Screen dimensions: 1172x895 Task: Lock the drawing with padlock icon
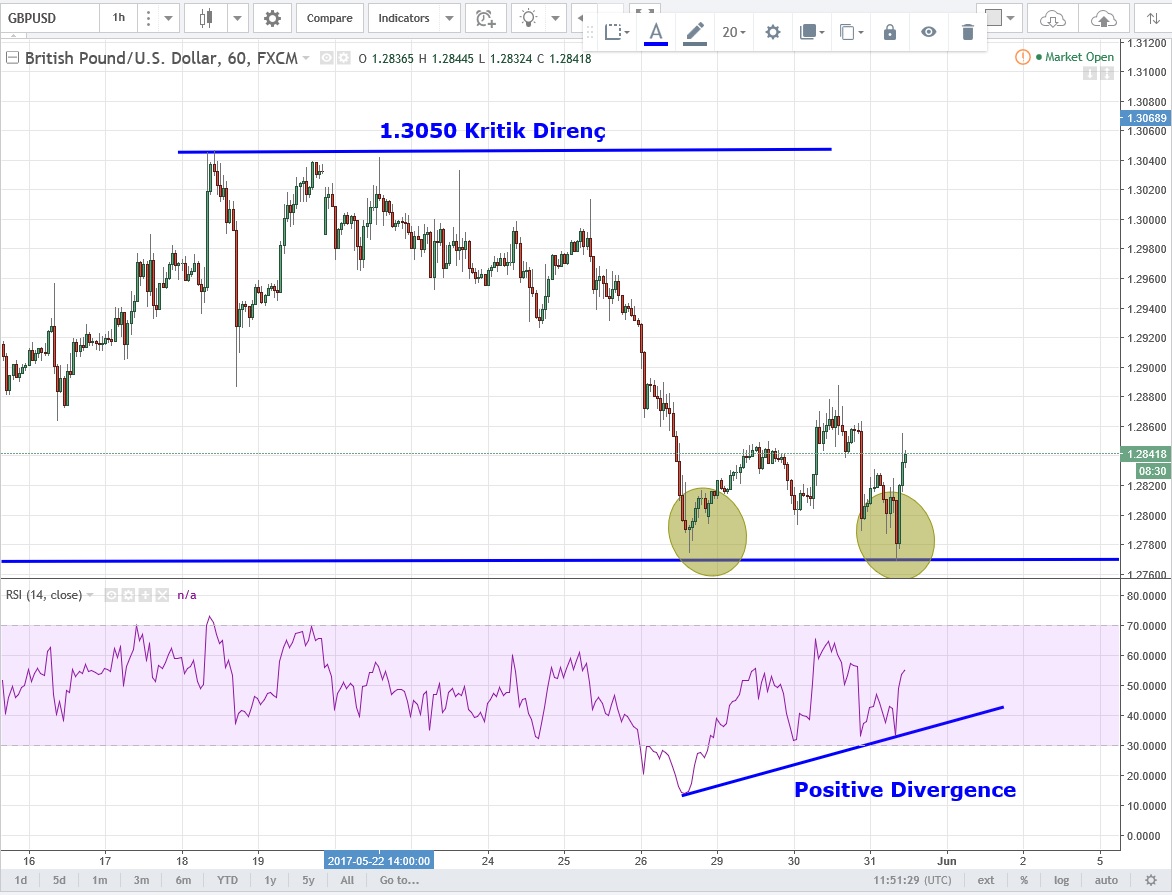tap(889, 32)
